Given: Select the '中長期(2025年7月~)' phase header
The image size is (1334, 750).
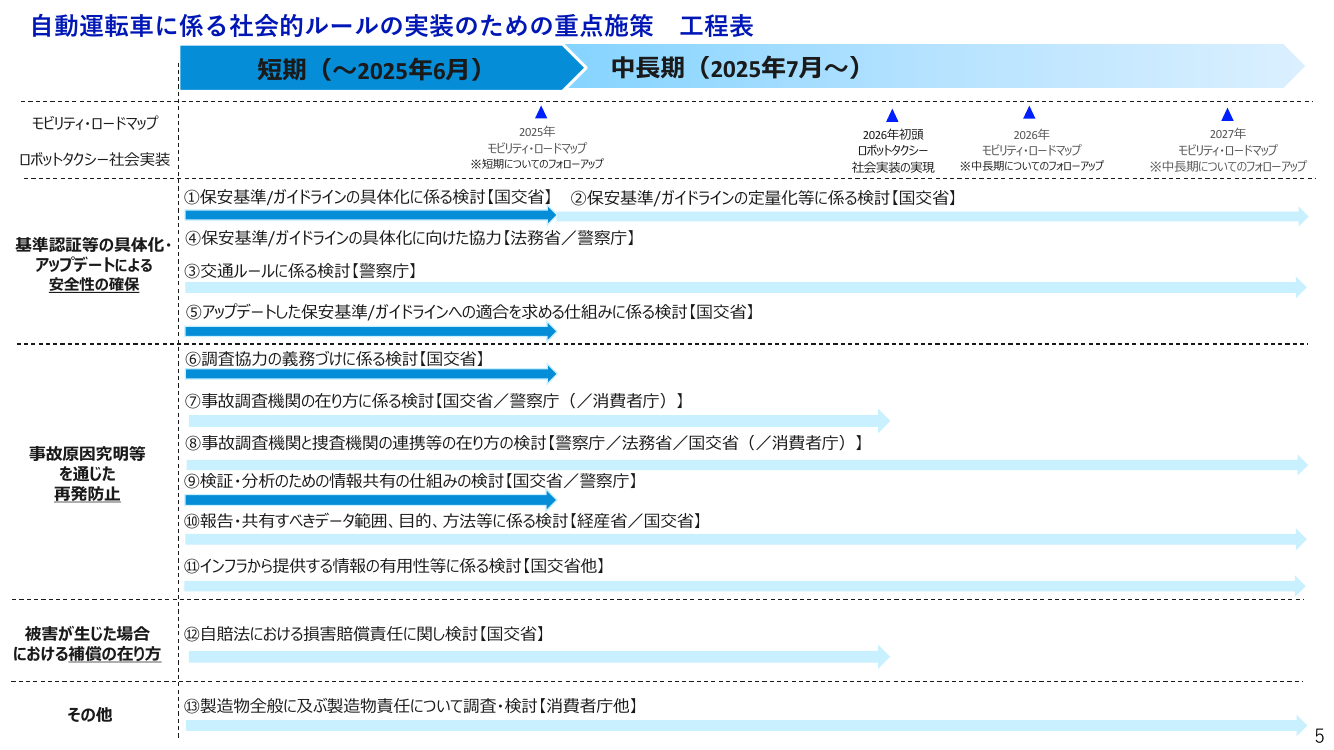Looking at the screenshot, I should pyautogui.click(x=935, y=68).
